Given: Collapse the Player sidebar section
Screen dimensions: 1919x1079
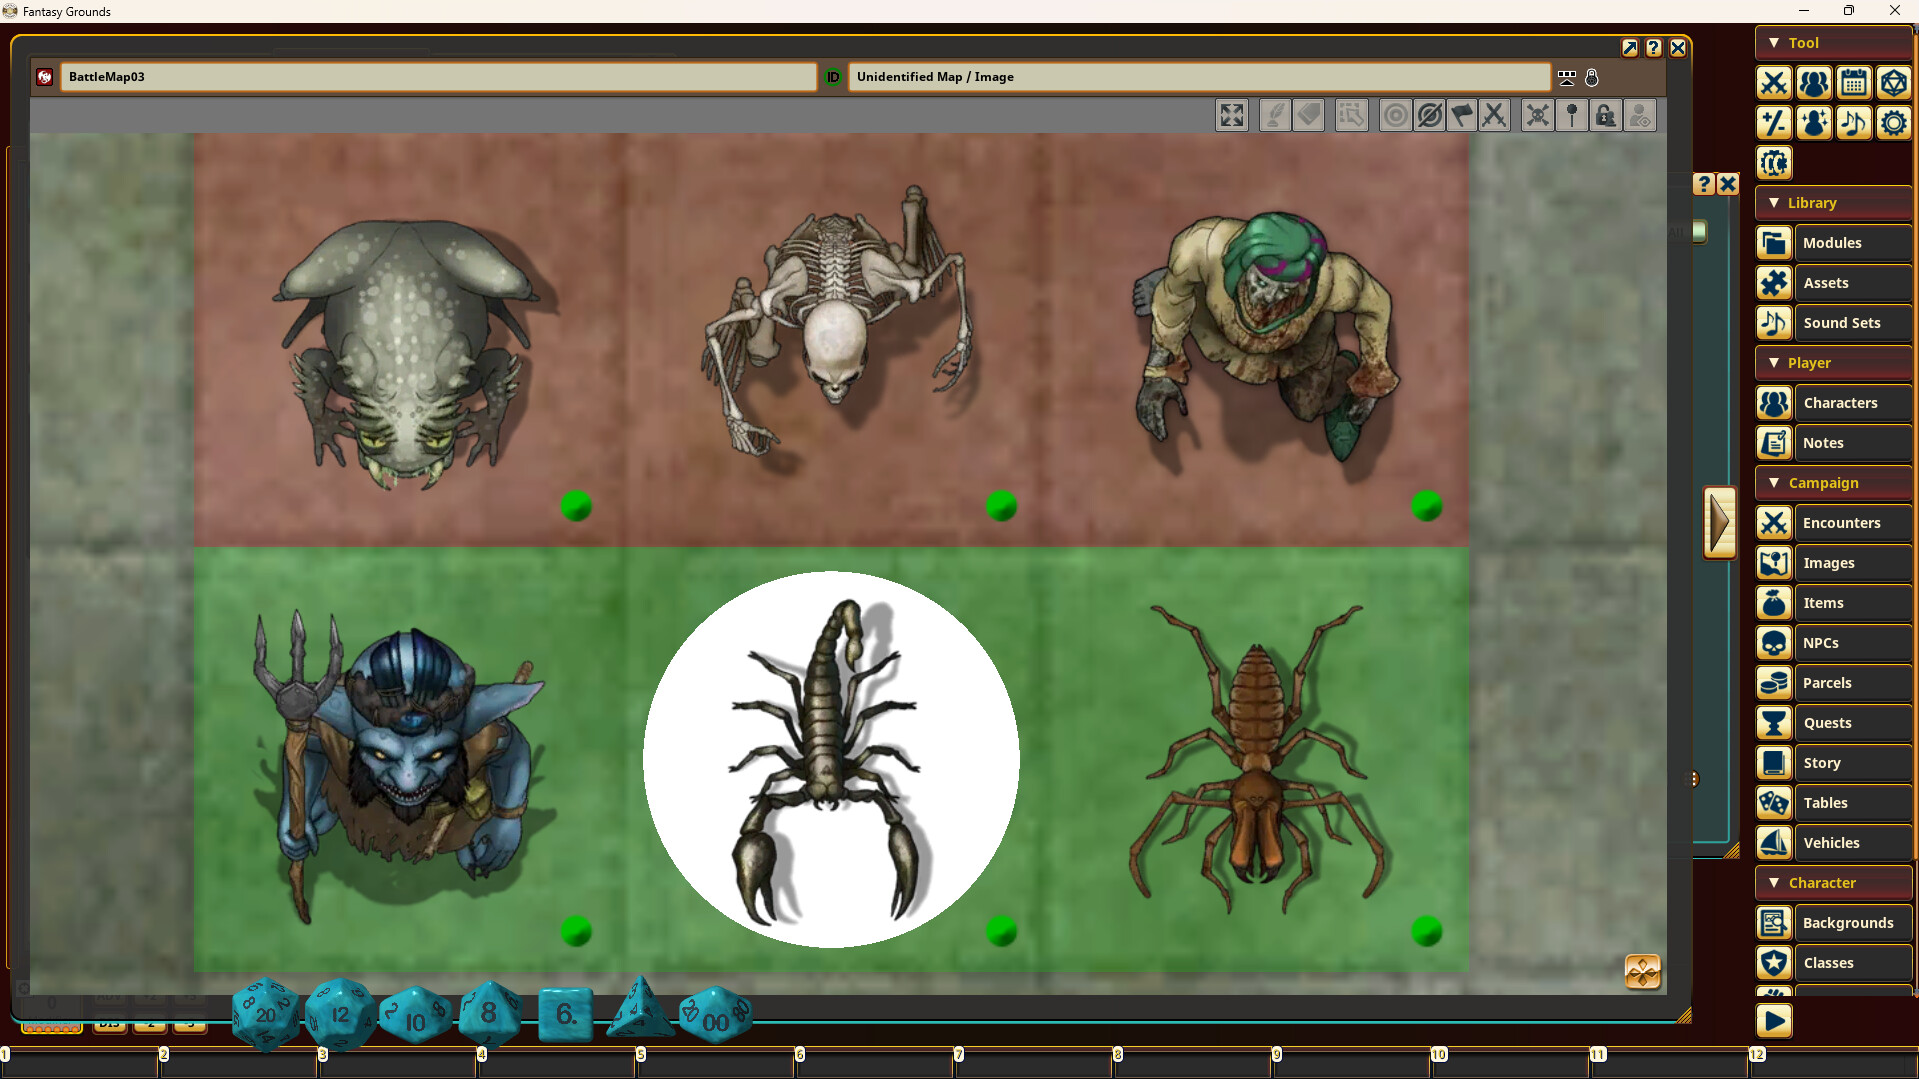Looking at the screenshot, I should tap(1835, 363).
